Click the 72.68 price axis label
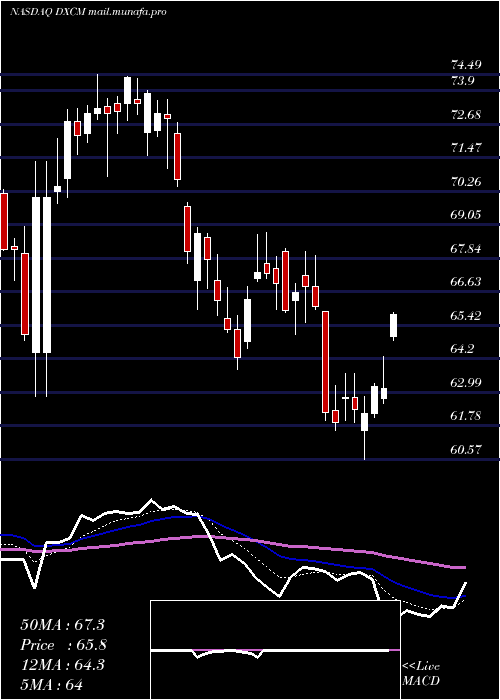The image size is (500, 700). (x=467, y=114)
